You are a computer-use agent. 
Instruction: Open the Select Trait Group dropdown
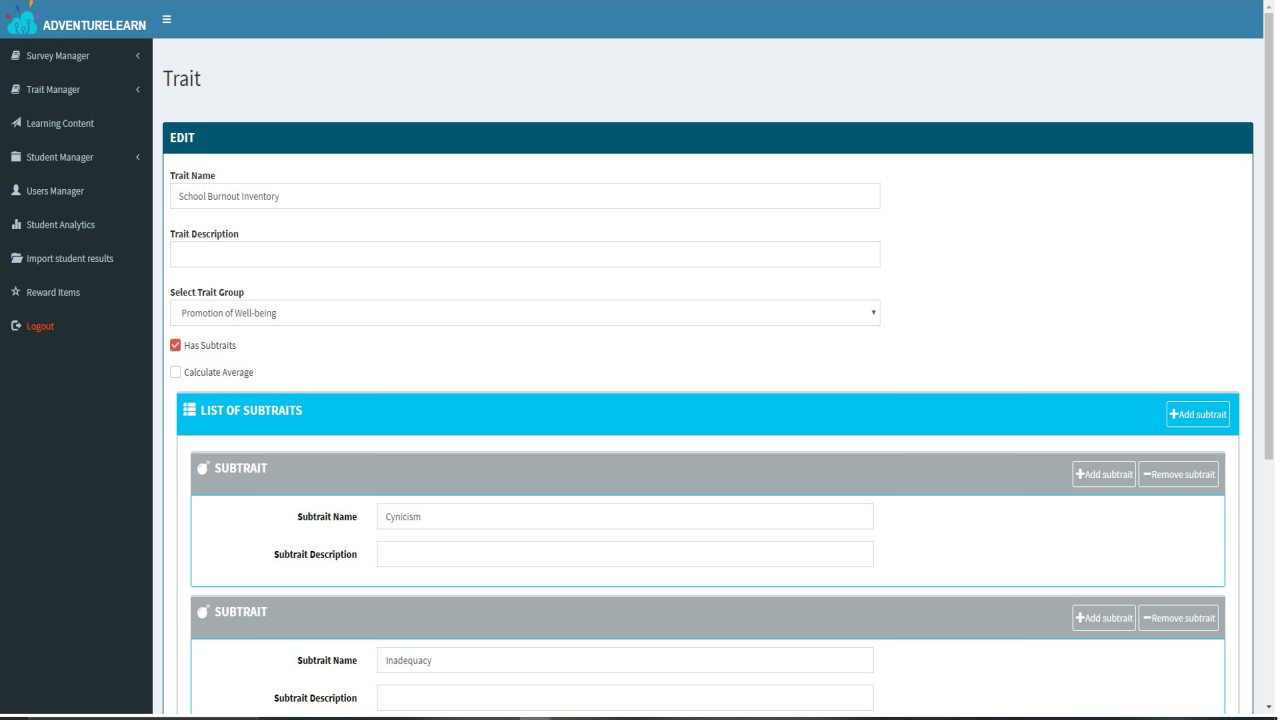[524, 313]
